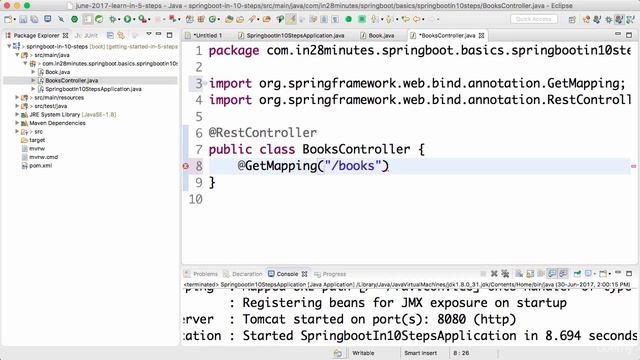Click the Clear Console icon
This screenshot has width=640, height=360.
(x=519, y=273)
